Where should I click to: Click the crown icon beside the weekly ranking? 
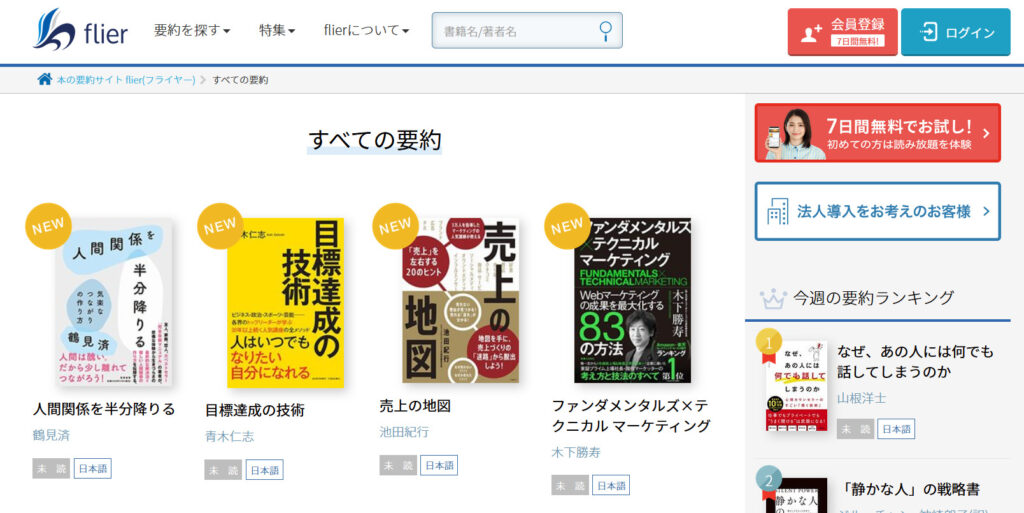click(773, 299)
